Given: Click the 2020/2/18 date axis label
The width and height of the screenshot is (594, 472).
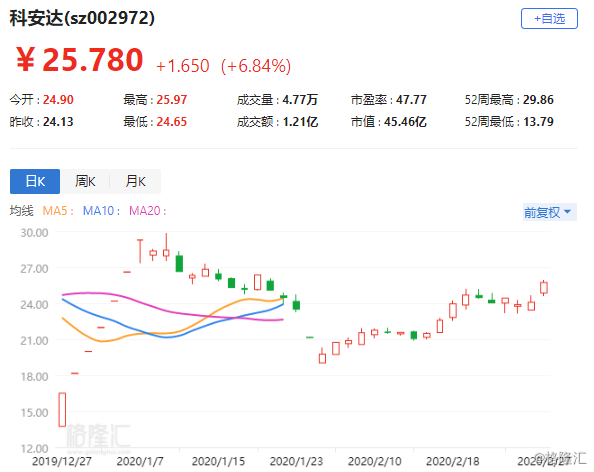Looking at the screenshot, I should tap(452, 461).
